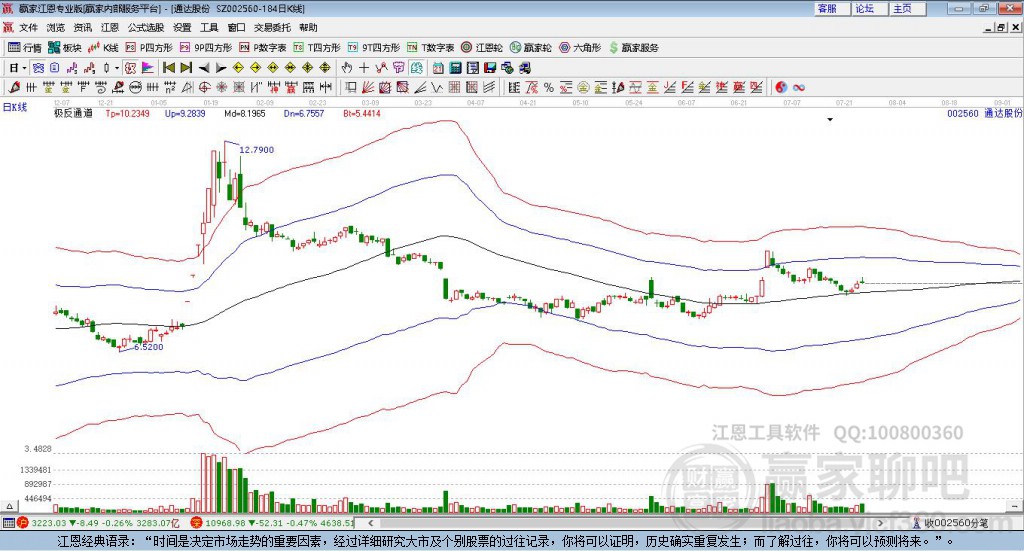This screenshot has height=551, width=1024.
Task: Open the 江恩 menu
Action: [110, 27]
